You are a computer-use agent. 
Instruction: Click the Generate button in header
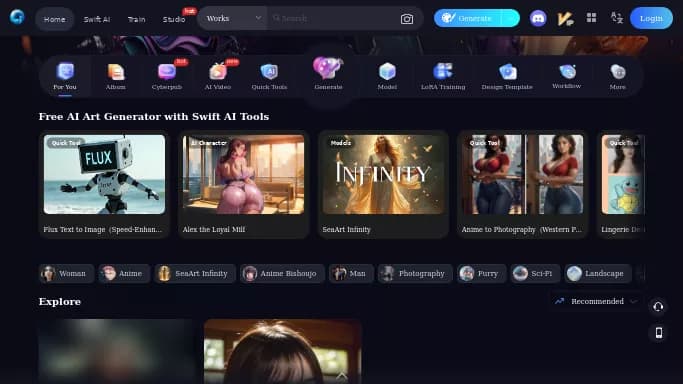click(467, 18)
